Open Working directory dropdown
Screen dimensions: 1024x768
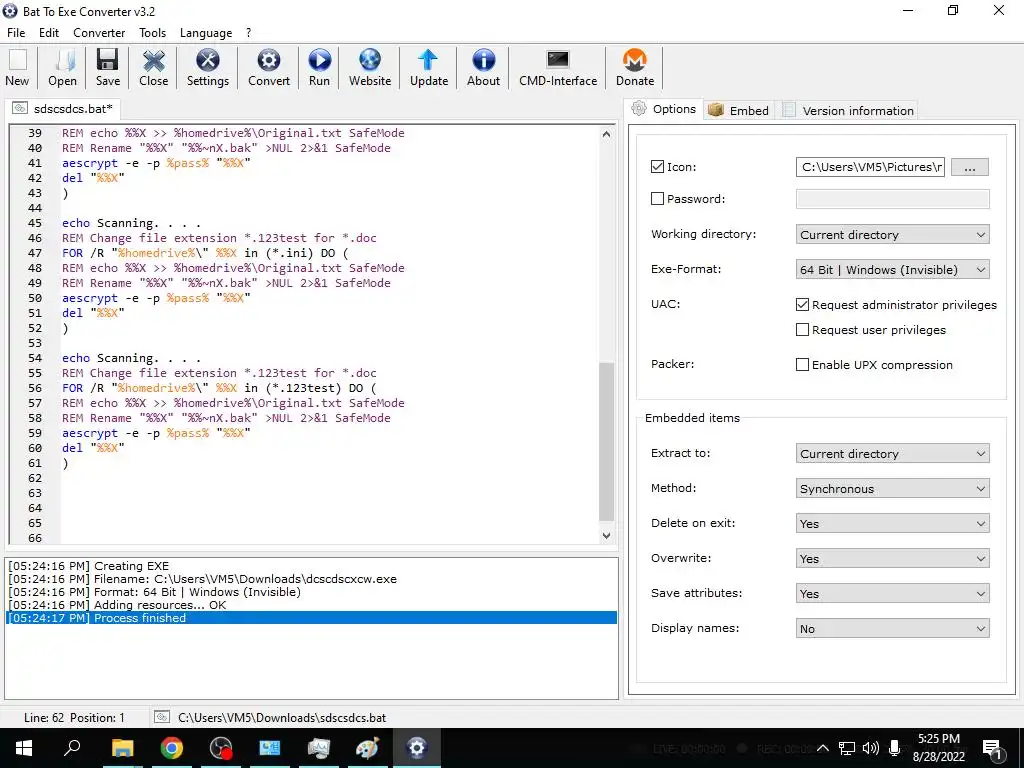pyautogui.click(x=892, y=234)
